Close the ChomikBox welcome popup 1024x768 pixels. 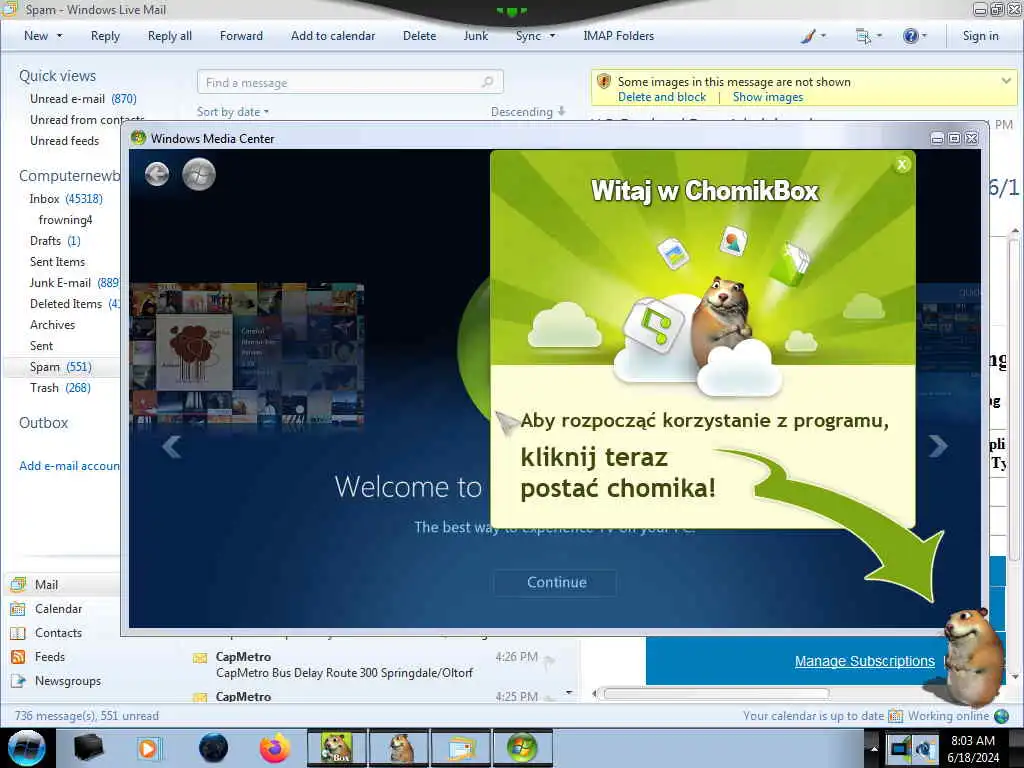pos(902,165)
